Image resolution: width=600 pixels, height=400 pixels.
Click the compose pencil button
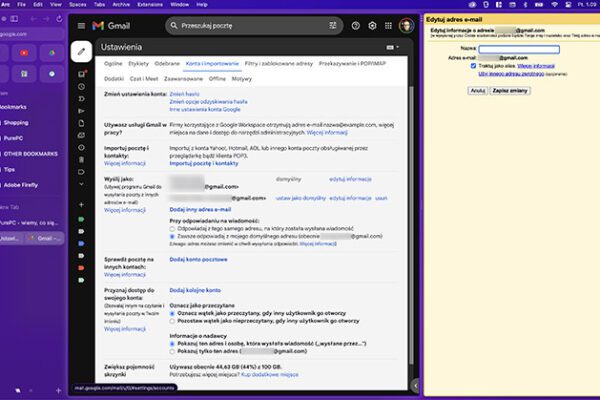81,51
